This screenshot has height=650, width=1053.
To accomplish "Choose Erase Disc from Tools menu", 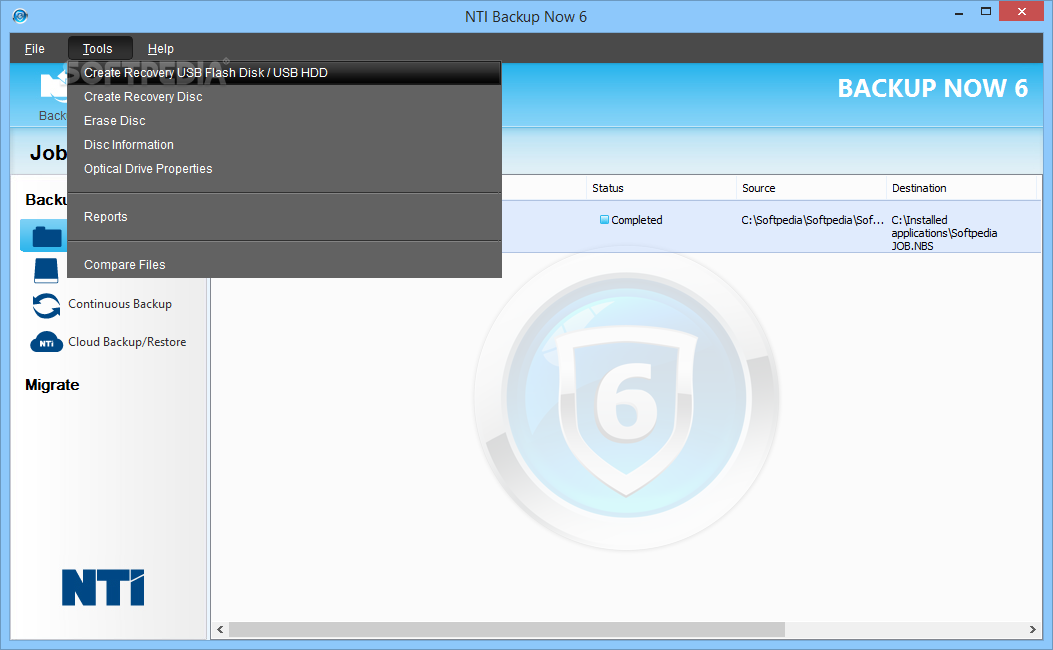I will tap(285, 121).
